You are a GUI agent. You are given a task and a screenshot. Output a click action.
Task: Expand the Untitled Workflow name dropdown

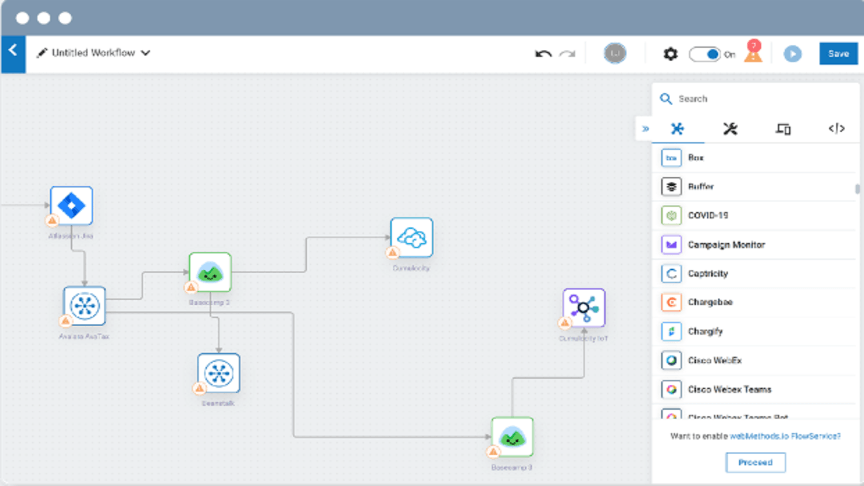pos(146,53)
